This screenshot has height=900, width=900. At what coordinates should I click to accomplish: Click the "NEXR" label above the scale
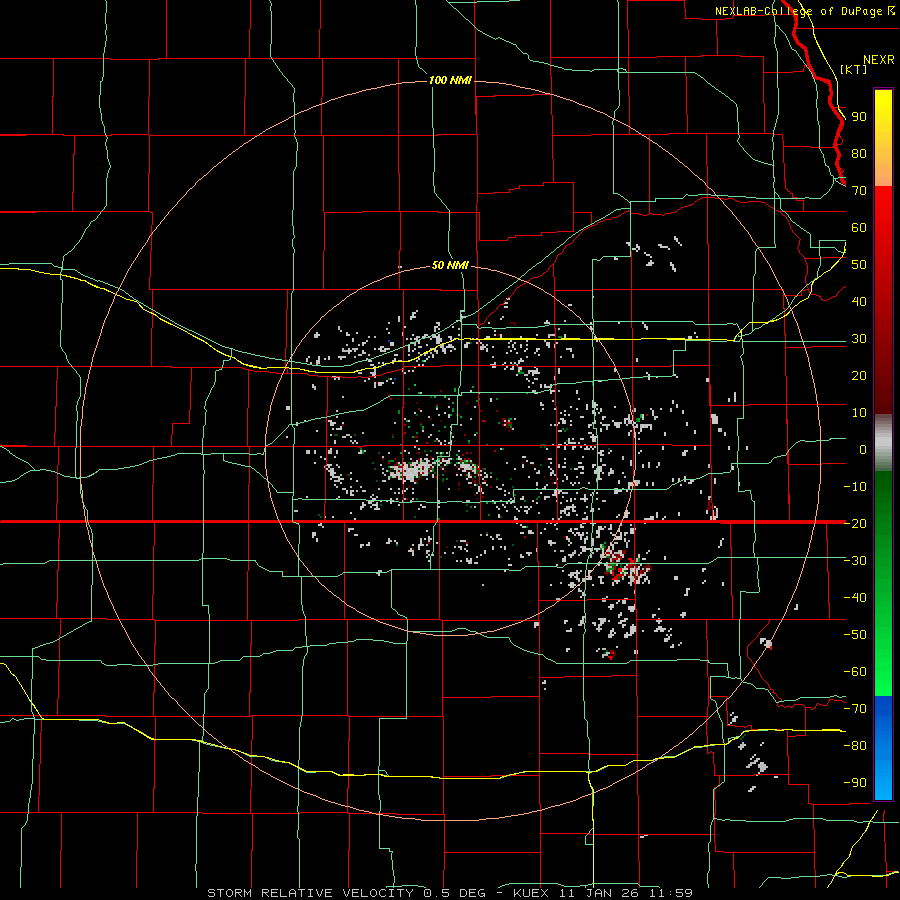click(879, 60)
